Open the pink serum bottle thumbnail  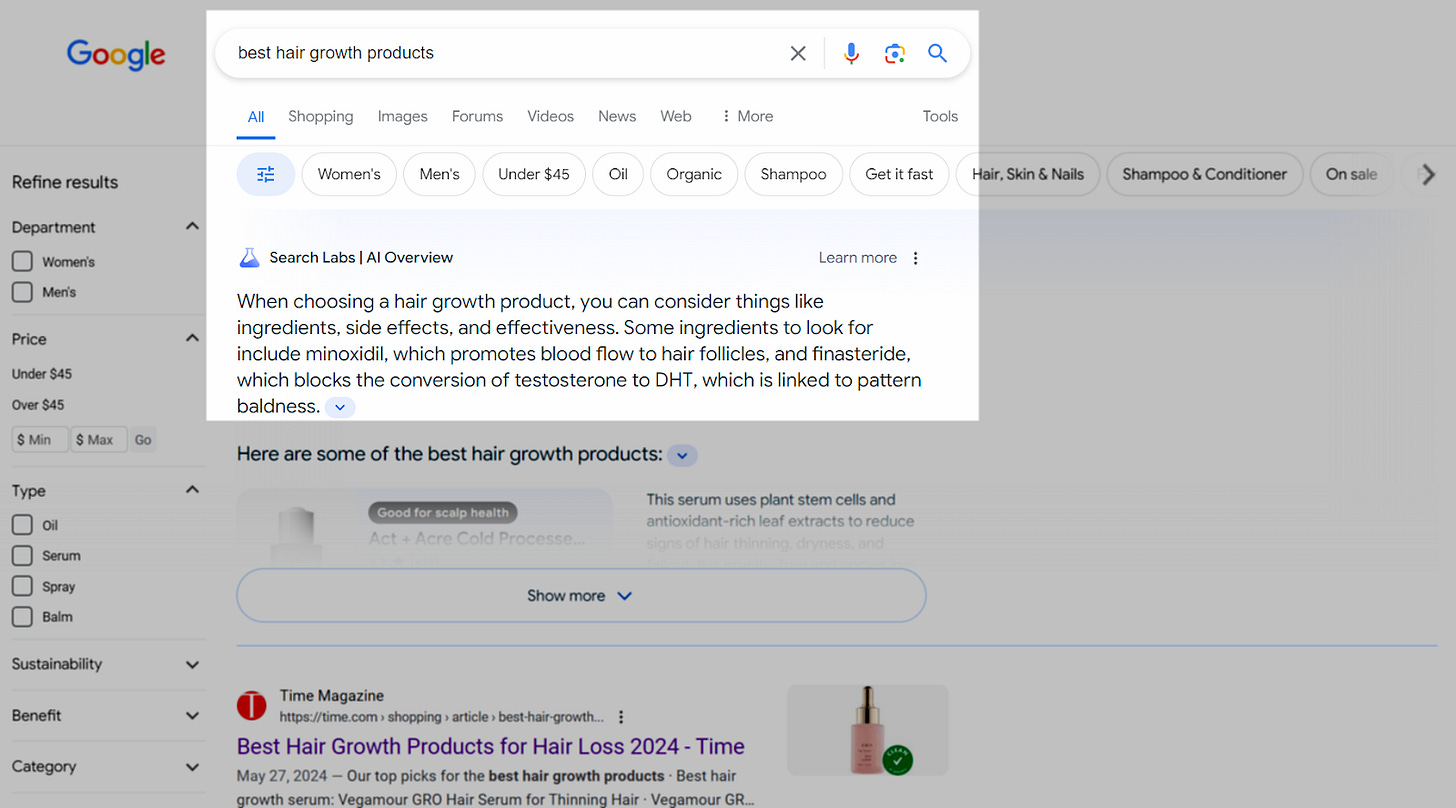868,730
